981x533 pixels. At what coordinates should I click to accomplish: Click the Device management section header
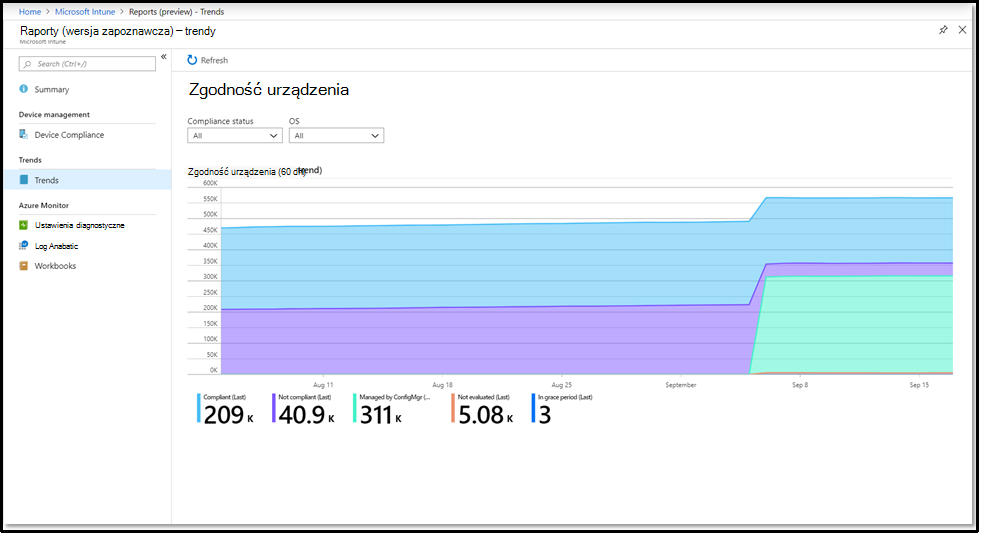pyautogui.click(x=54, y=114)
